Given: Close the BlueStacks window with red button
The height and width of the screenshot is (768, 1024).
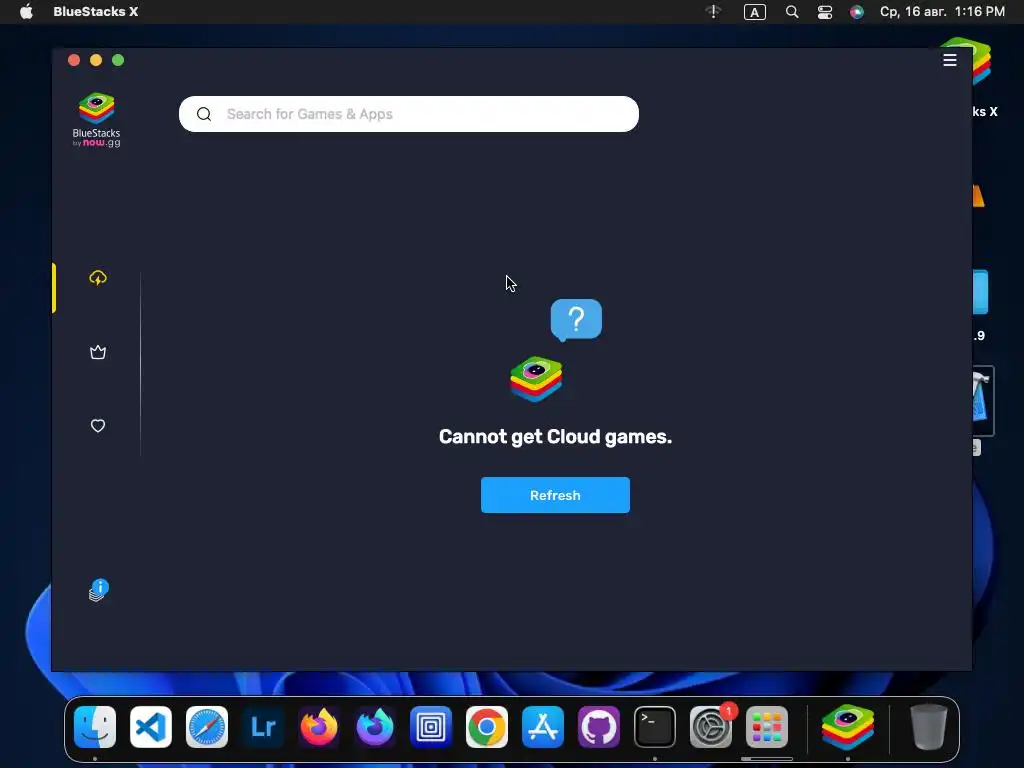Looking at the screenshot, I should coord(74,60).
